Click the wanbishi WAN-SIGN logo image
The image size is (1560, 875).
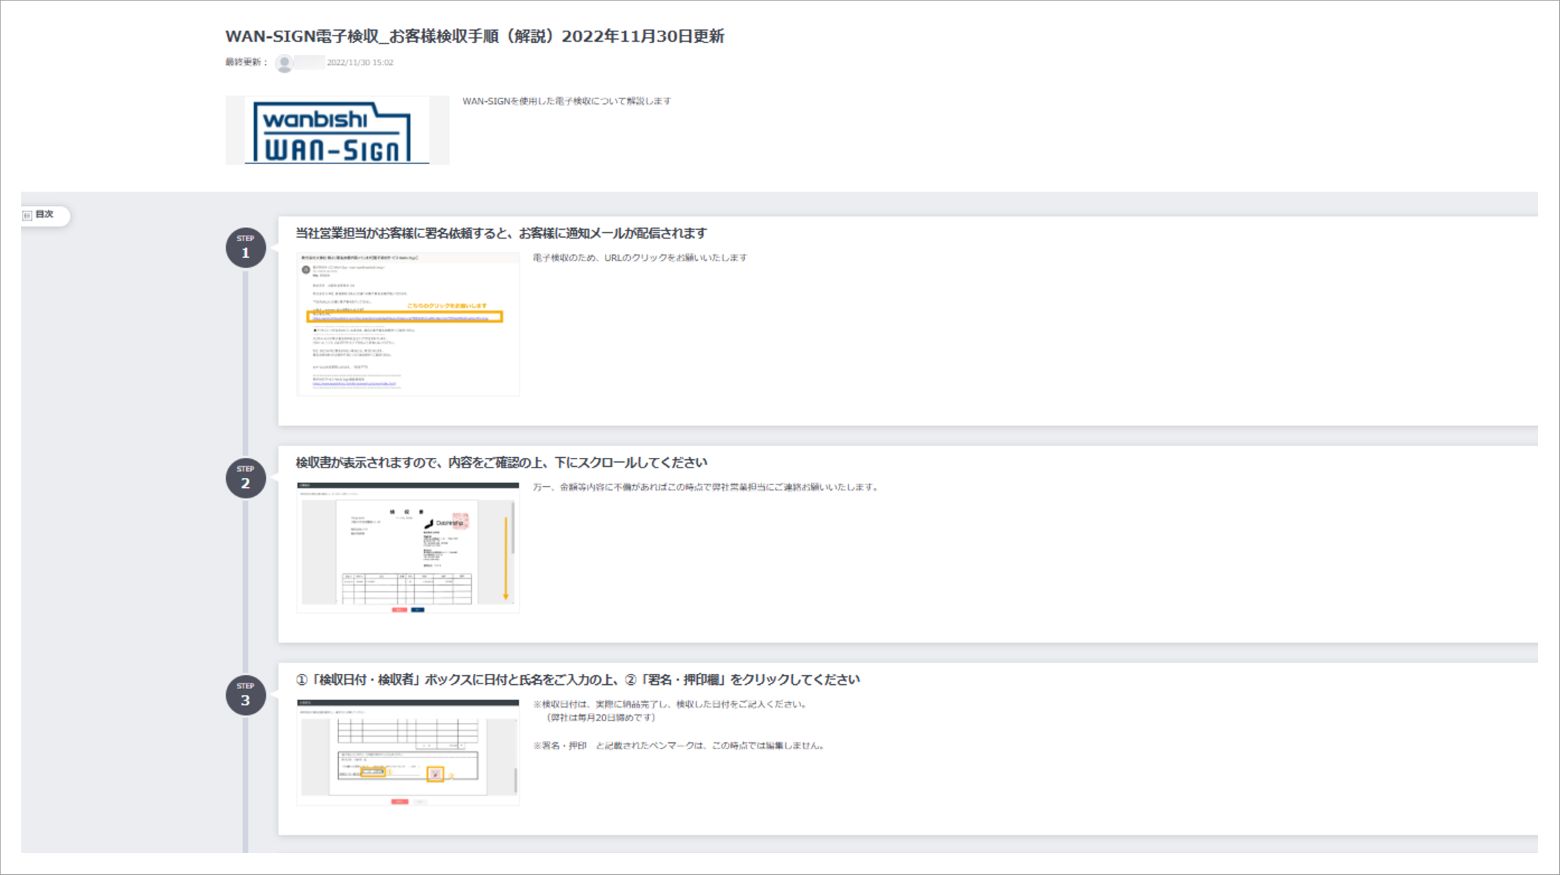pos(337,130)
